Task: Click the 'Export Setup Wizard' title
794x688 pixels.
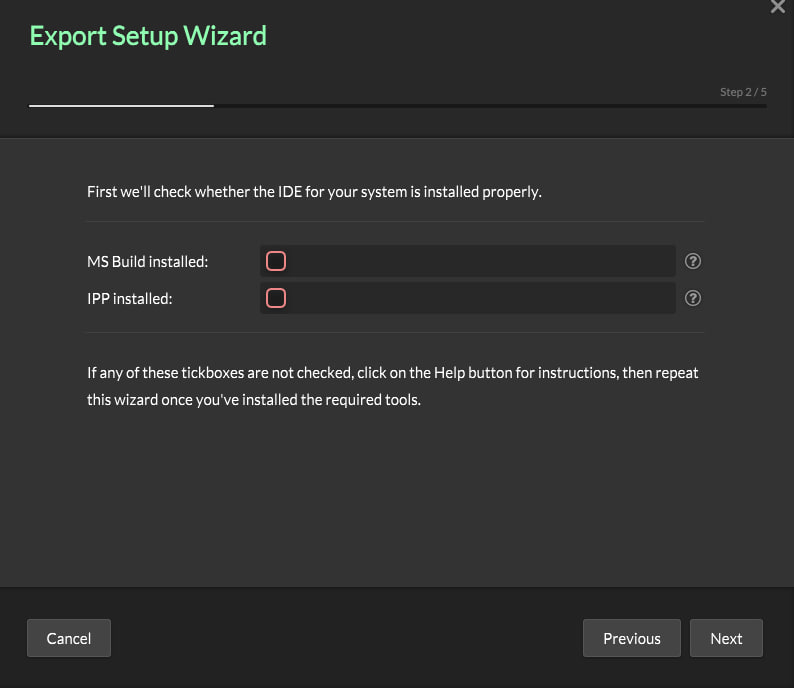Action: coord(148,36)
